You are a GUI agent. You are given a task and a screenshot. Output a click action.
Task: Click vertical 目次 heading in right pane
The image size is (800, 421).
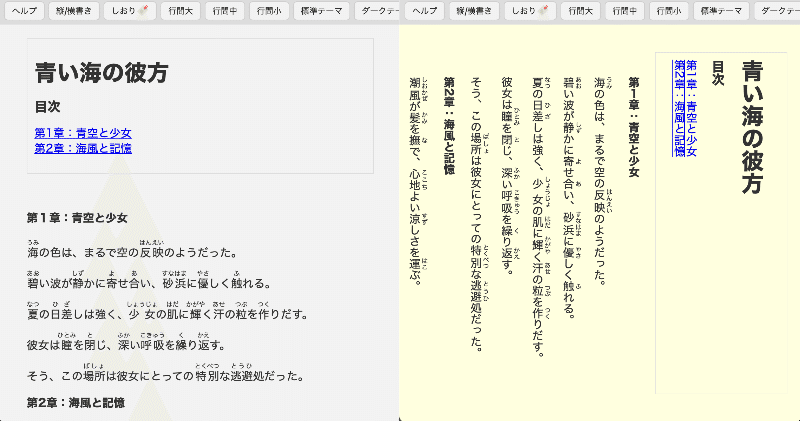[x=718, y=73]
